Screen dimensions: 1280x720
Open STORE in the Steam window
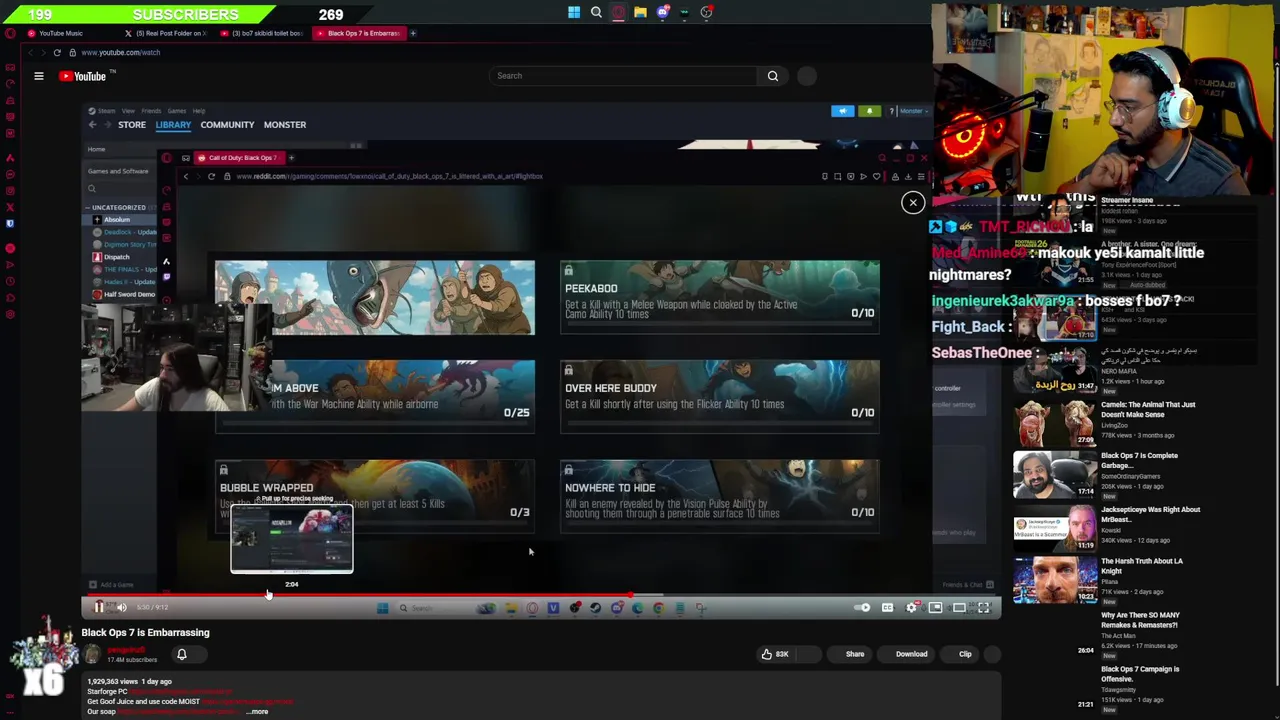[132, 125]
